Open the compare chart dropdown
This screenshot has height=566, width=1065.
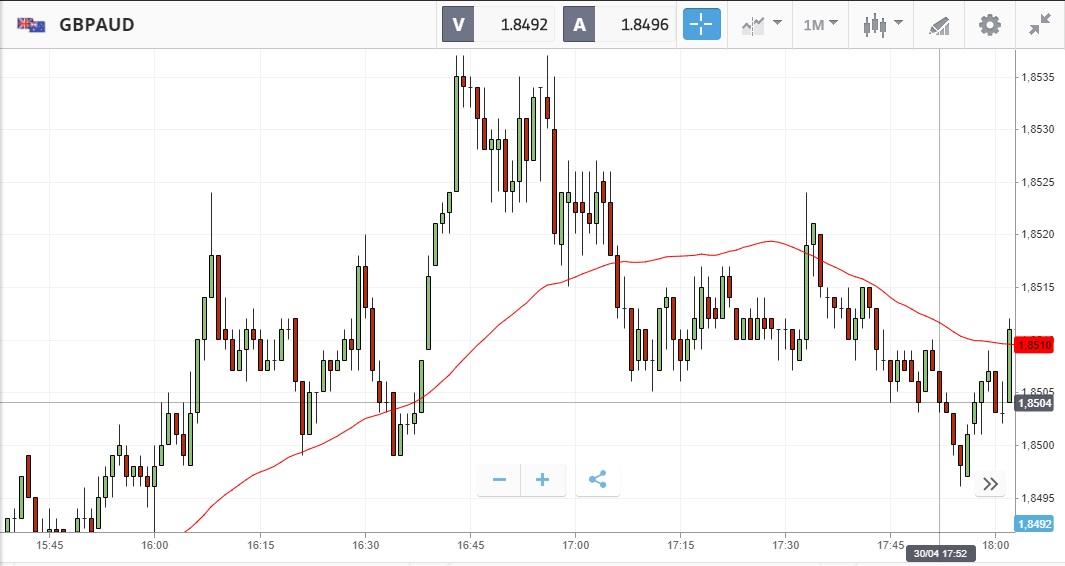coord(761,24)
